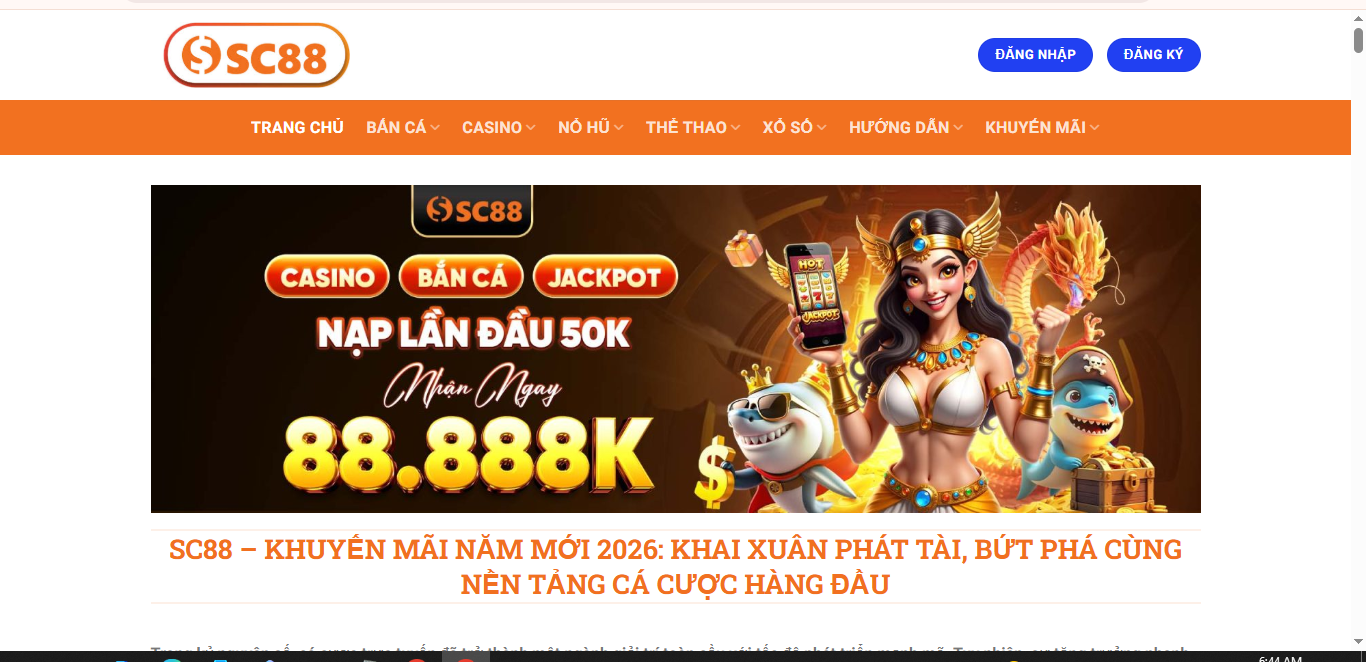
Task: Expand the KHUYẾN MÃI dropdown chevron
Action: click(x=1095, y=128)
